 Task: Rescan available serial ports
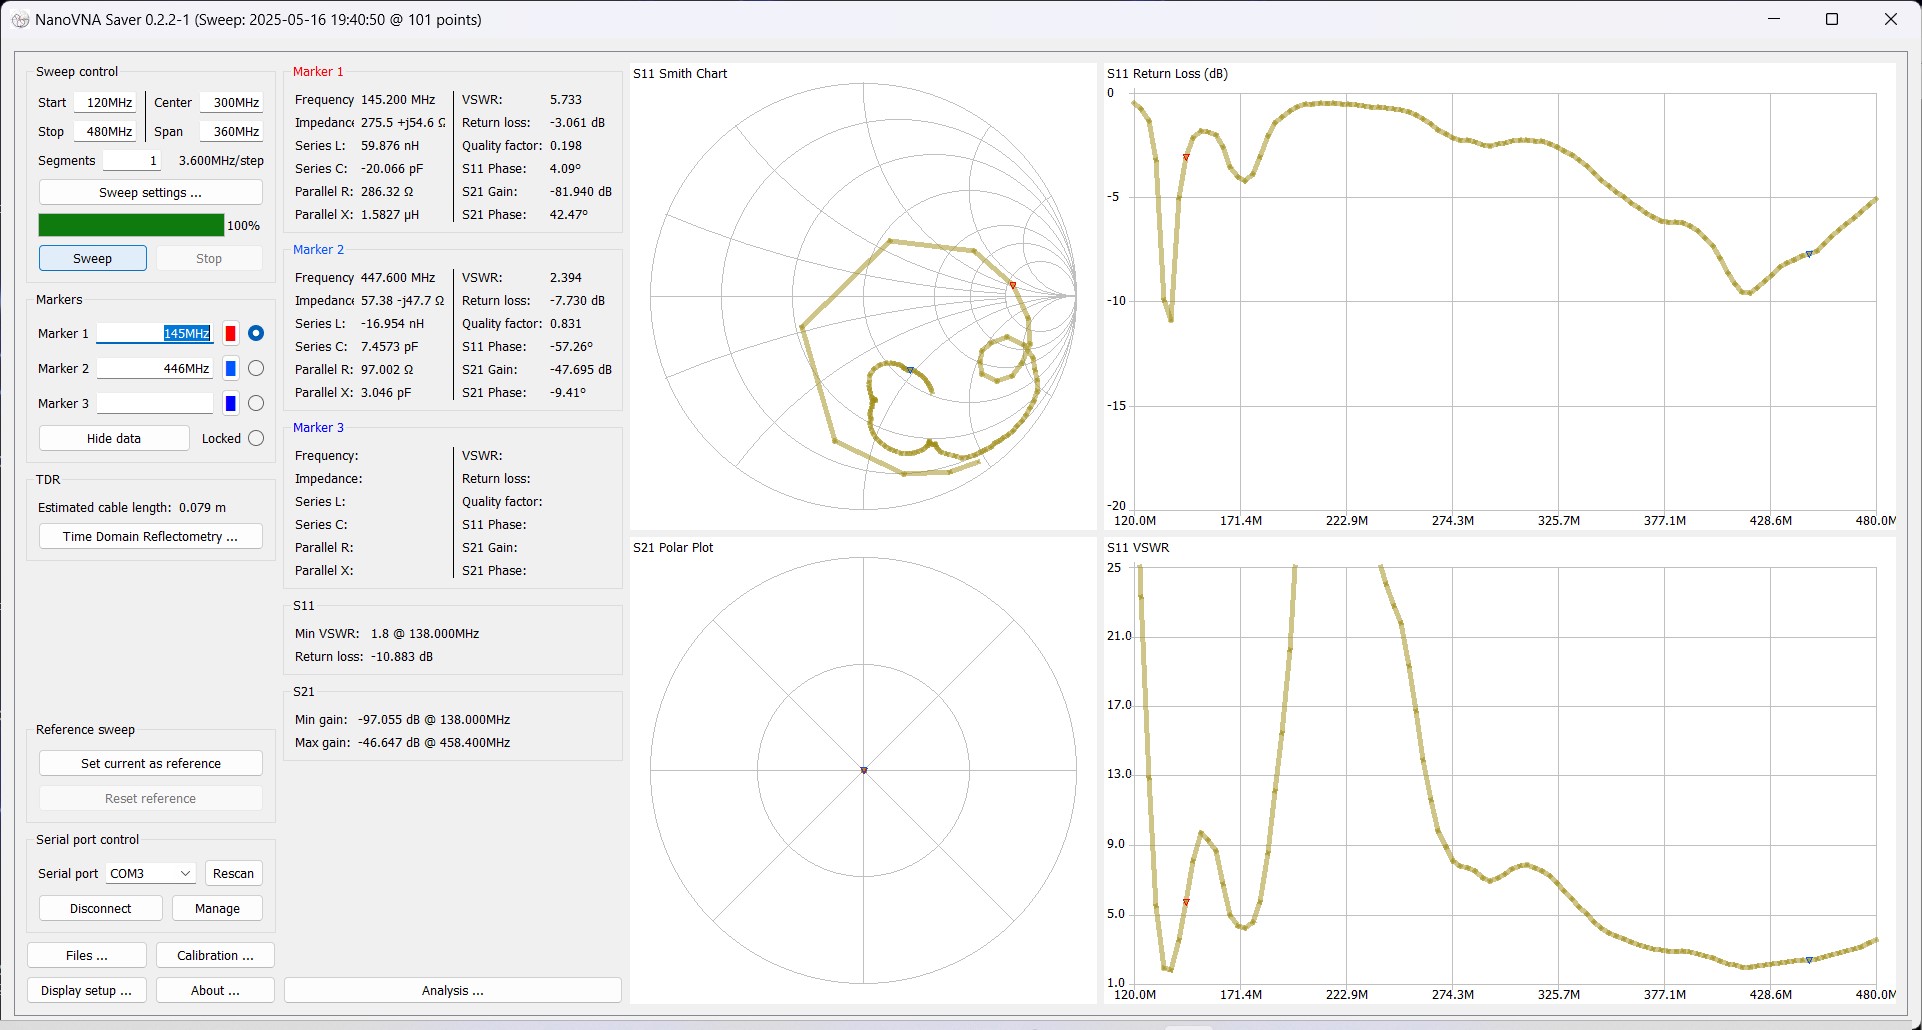pos(233,873)
